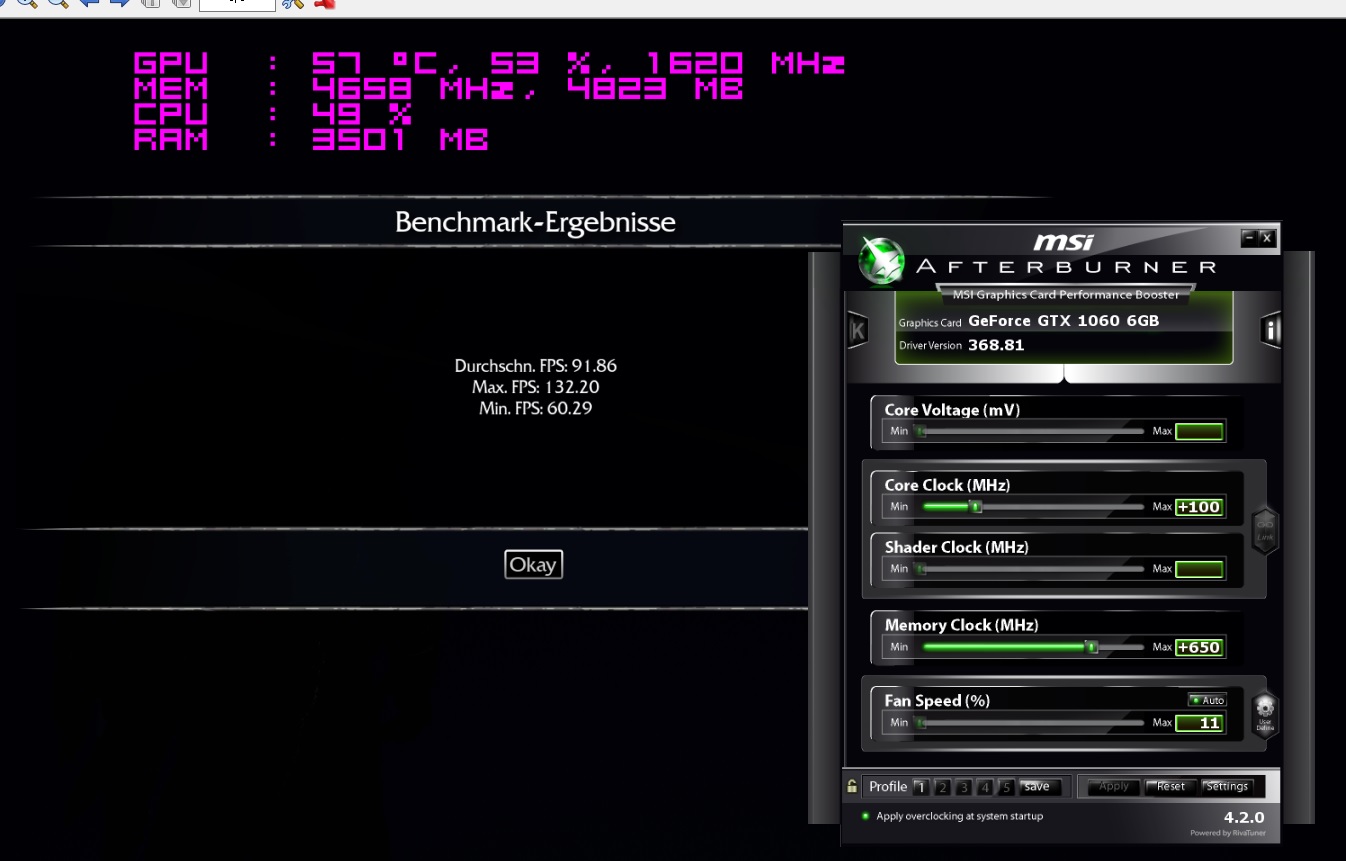Click the MEM overlay line showing 4658 MHz
Viewport: 1346px width, 861px height.
coord(438,89)
